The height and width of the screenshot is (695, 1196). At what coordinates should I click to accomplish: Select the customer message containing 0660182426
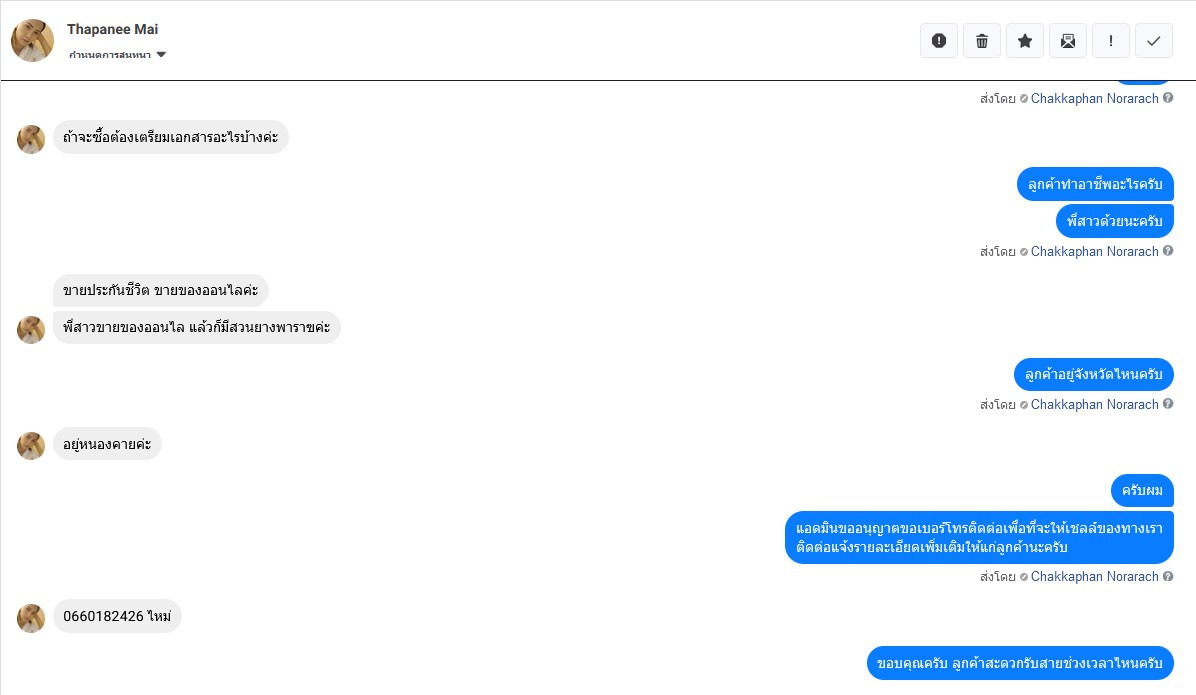click(117, 617)
